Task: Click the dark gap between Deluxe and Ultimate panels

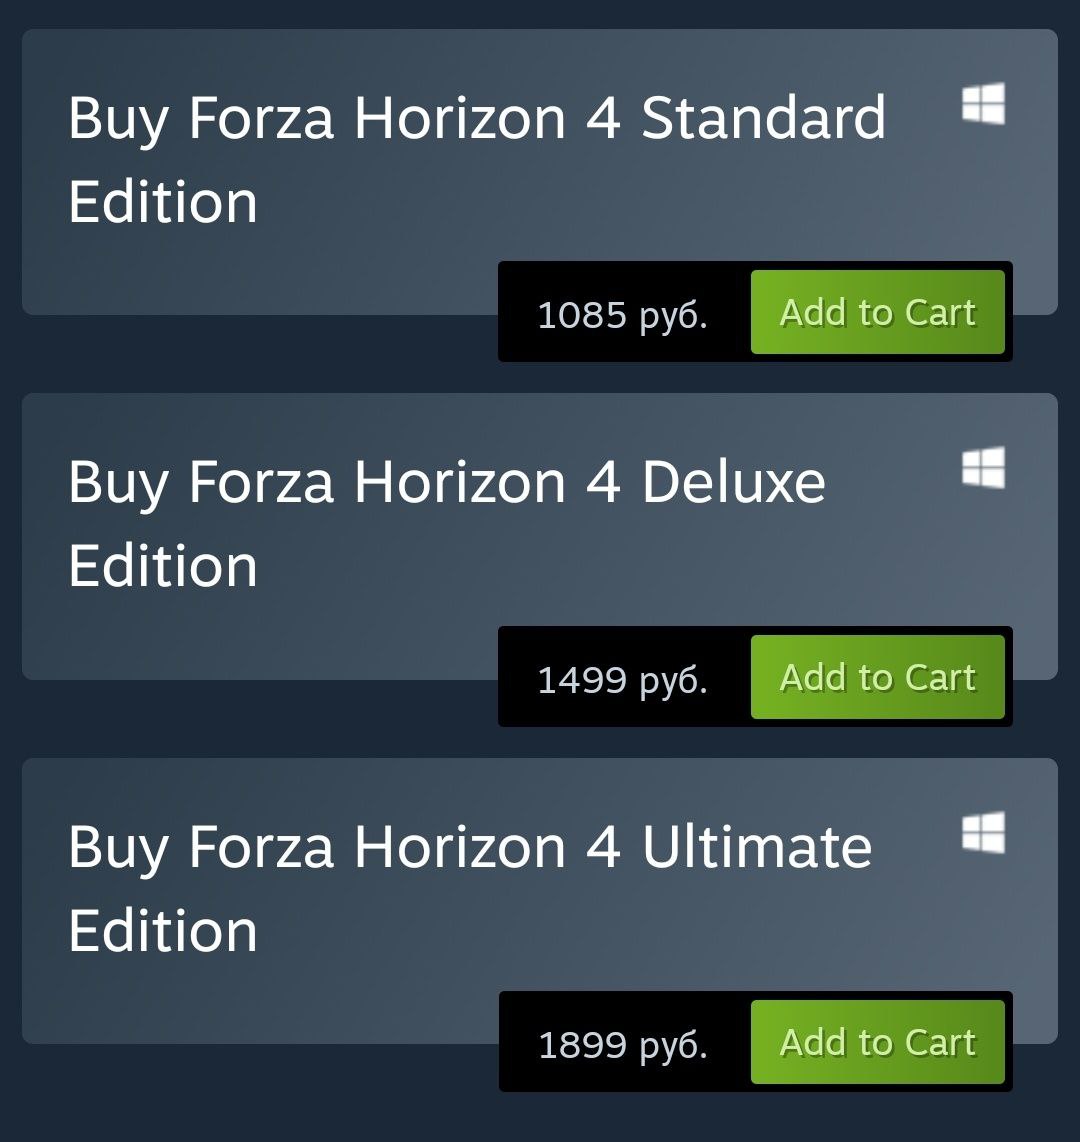Action: [x=250, y=720]
